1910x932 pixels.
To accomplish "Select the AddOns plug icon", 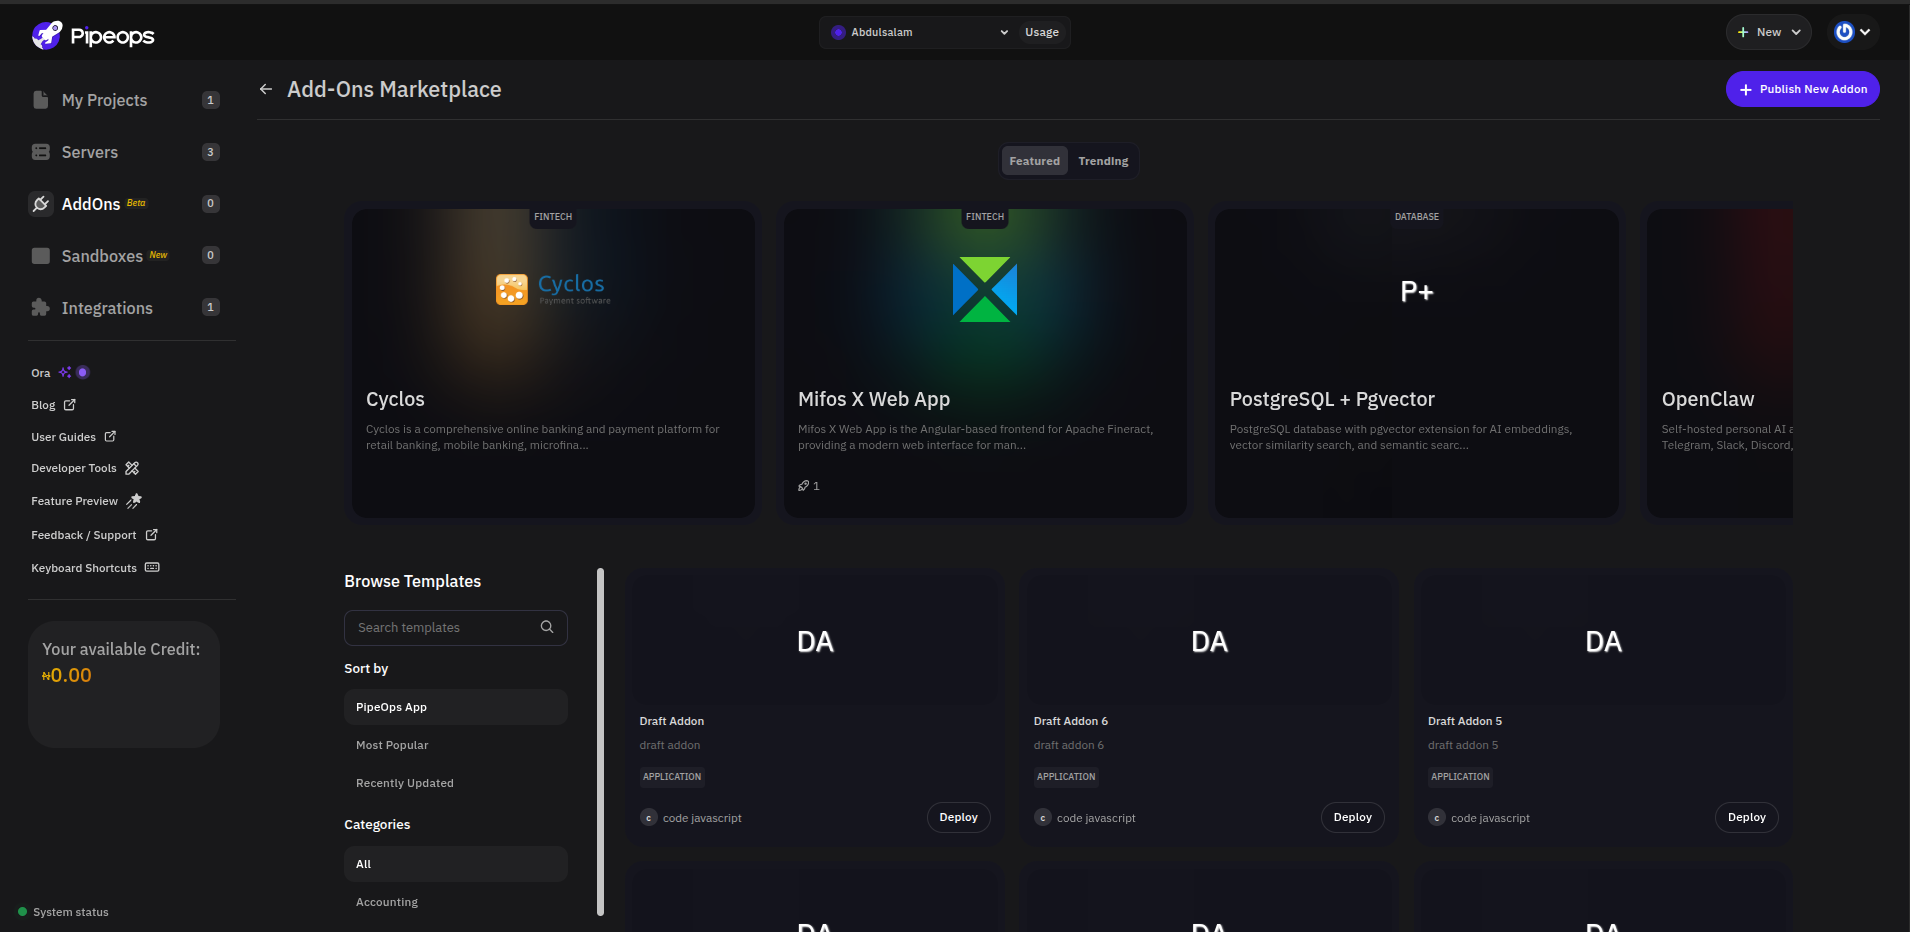I will tap(41, 204).
